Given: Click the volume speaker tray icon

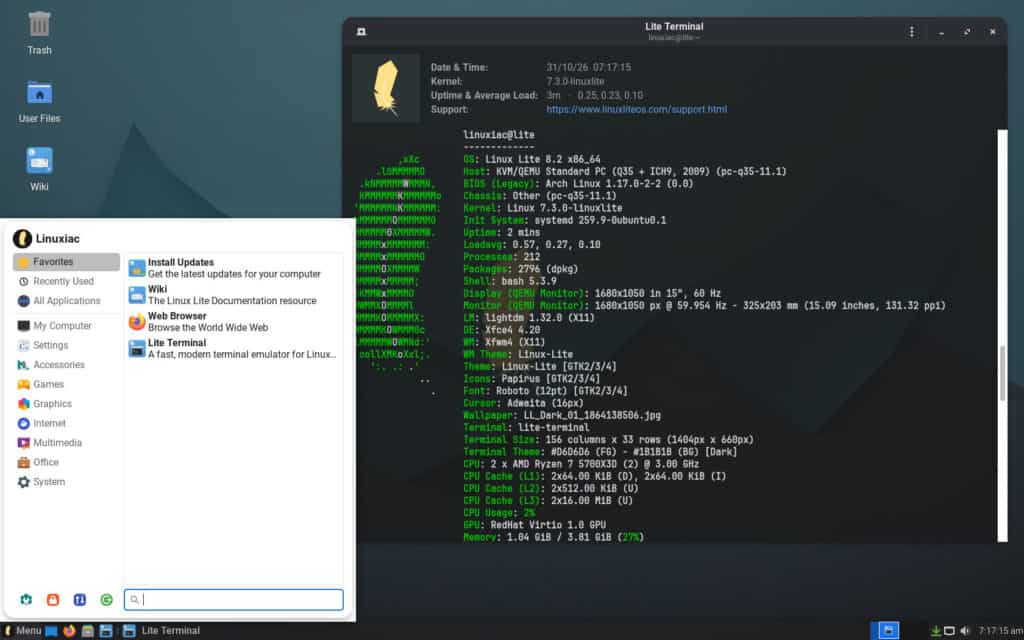Looking at the screenshot, I should (965, 631).
